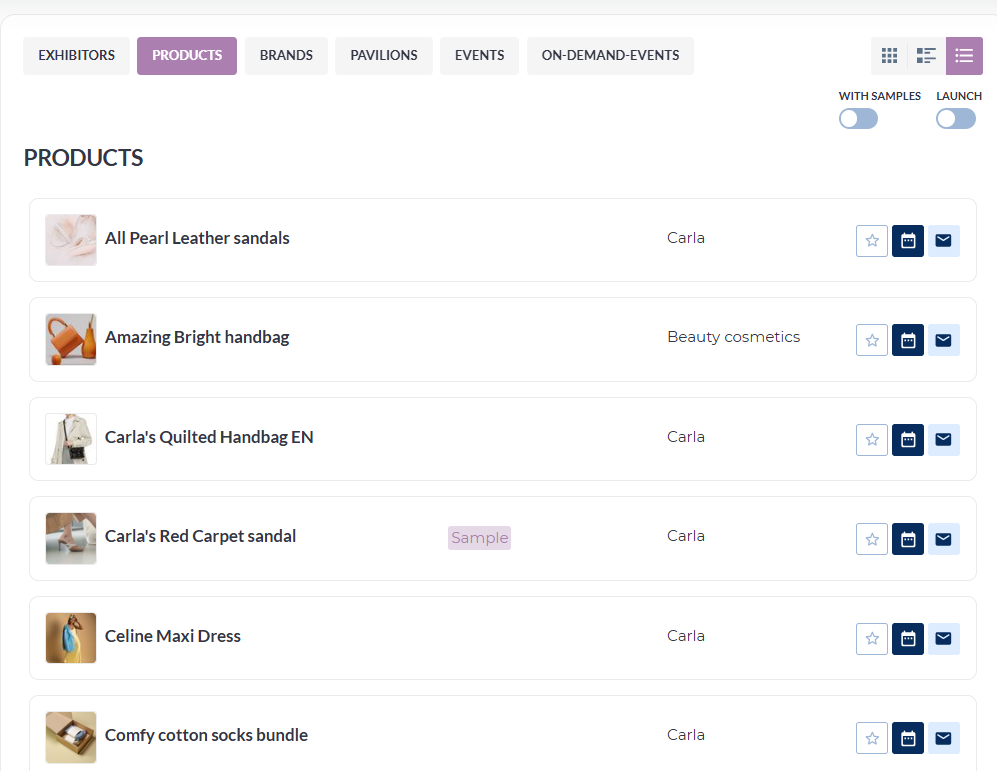Email about Comfy cotton socks bundle
997x771 pixels.
point(944,738)
